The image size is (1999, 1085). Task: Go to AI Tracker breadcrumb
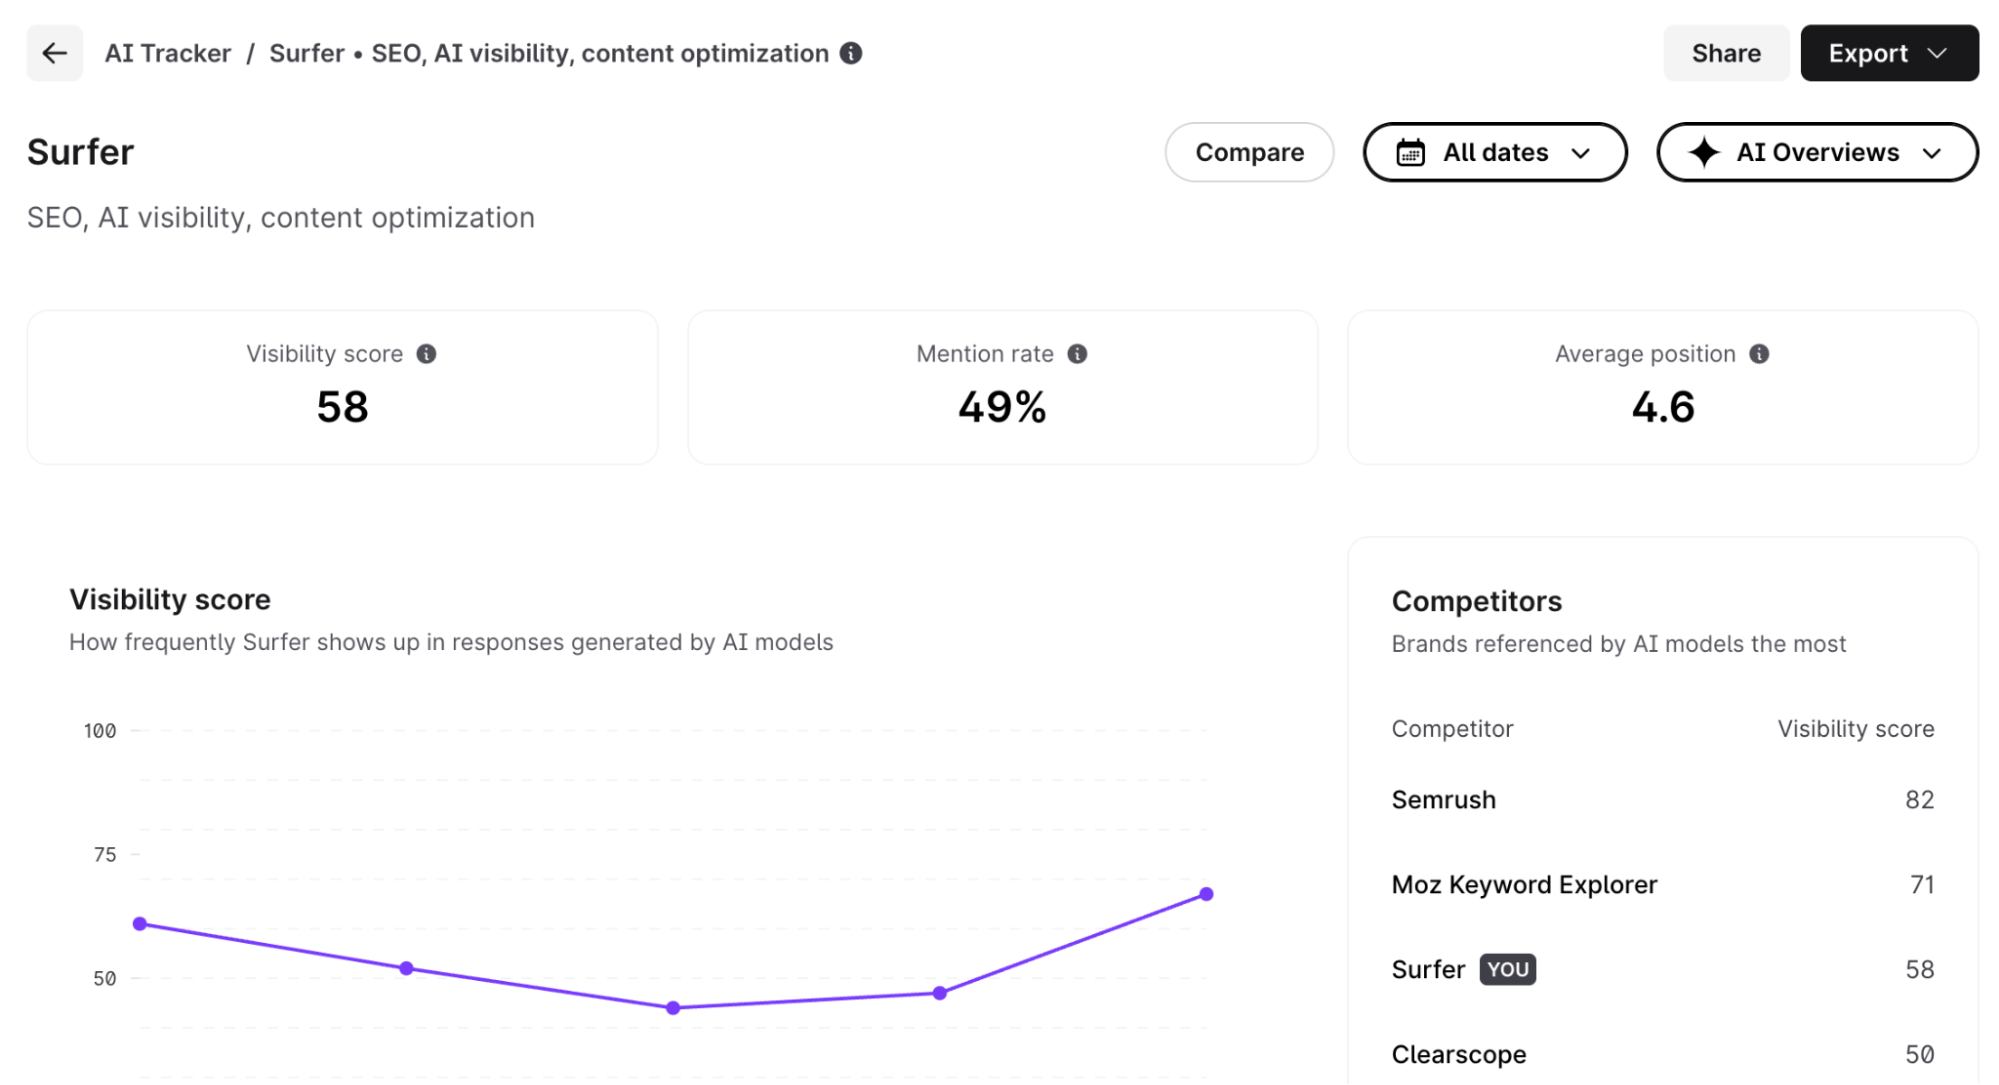(x=168, y=53)
